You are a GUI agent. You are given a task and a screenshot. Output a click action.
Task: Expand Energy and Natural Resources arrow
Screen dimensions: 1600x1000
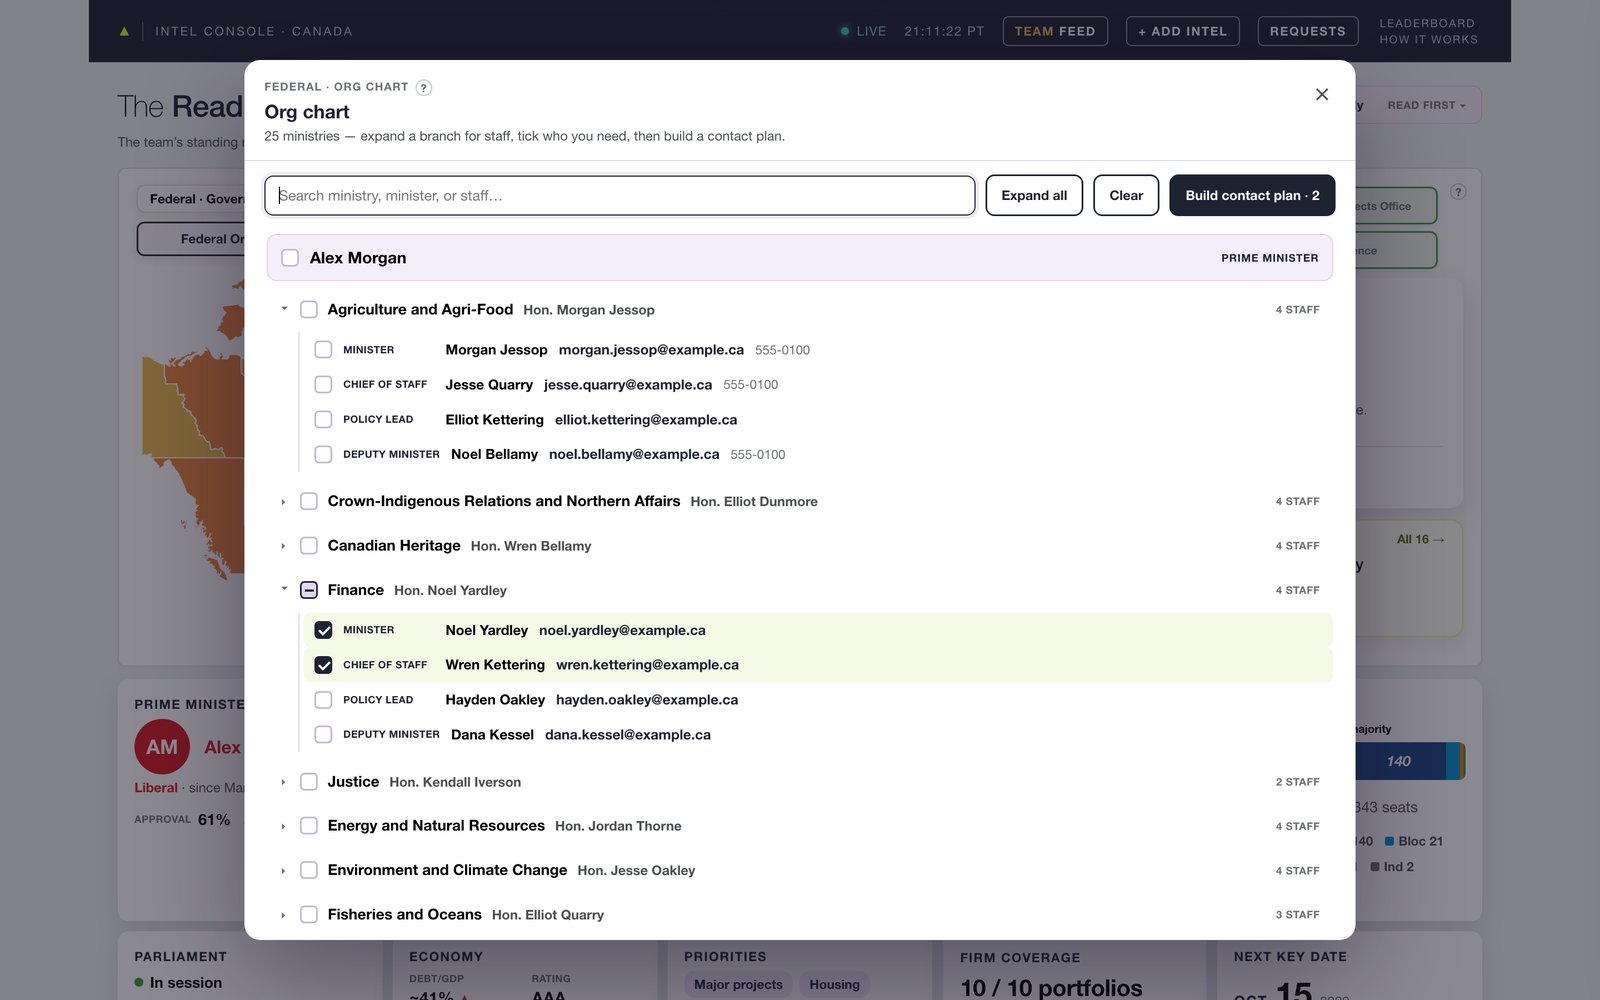click(x=284, y=827)
